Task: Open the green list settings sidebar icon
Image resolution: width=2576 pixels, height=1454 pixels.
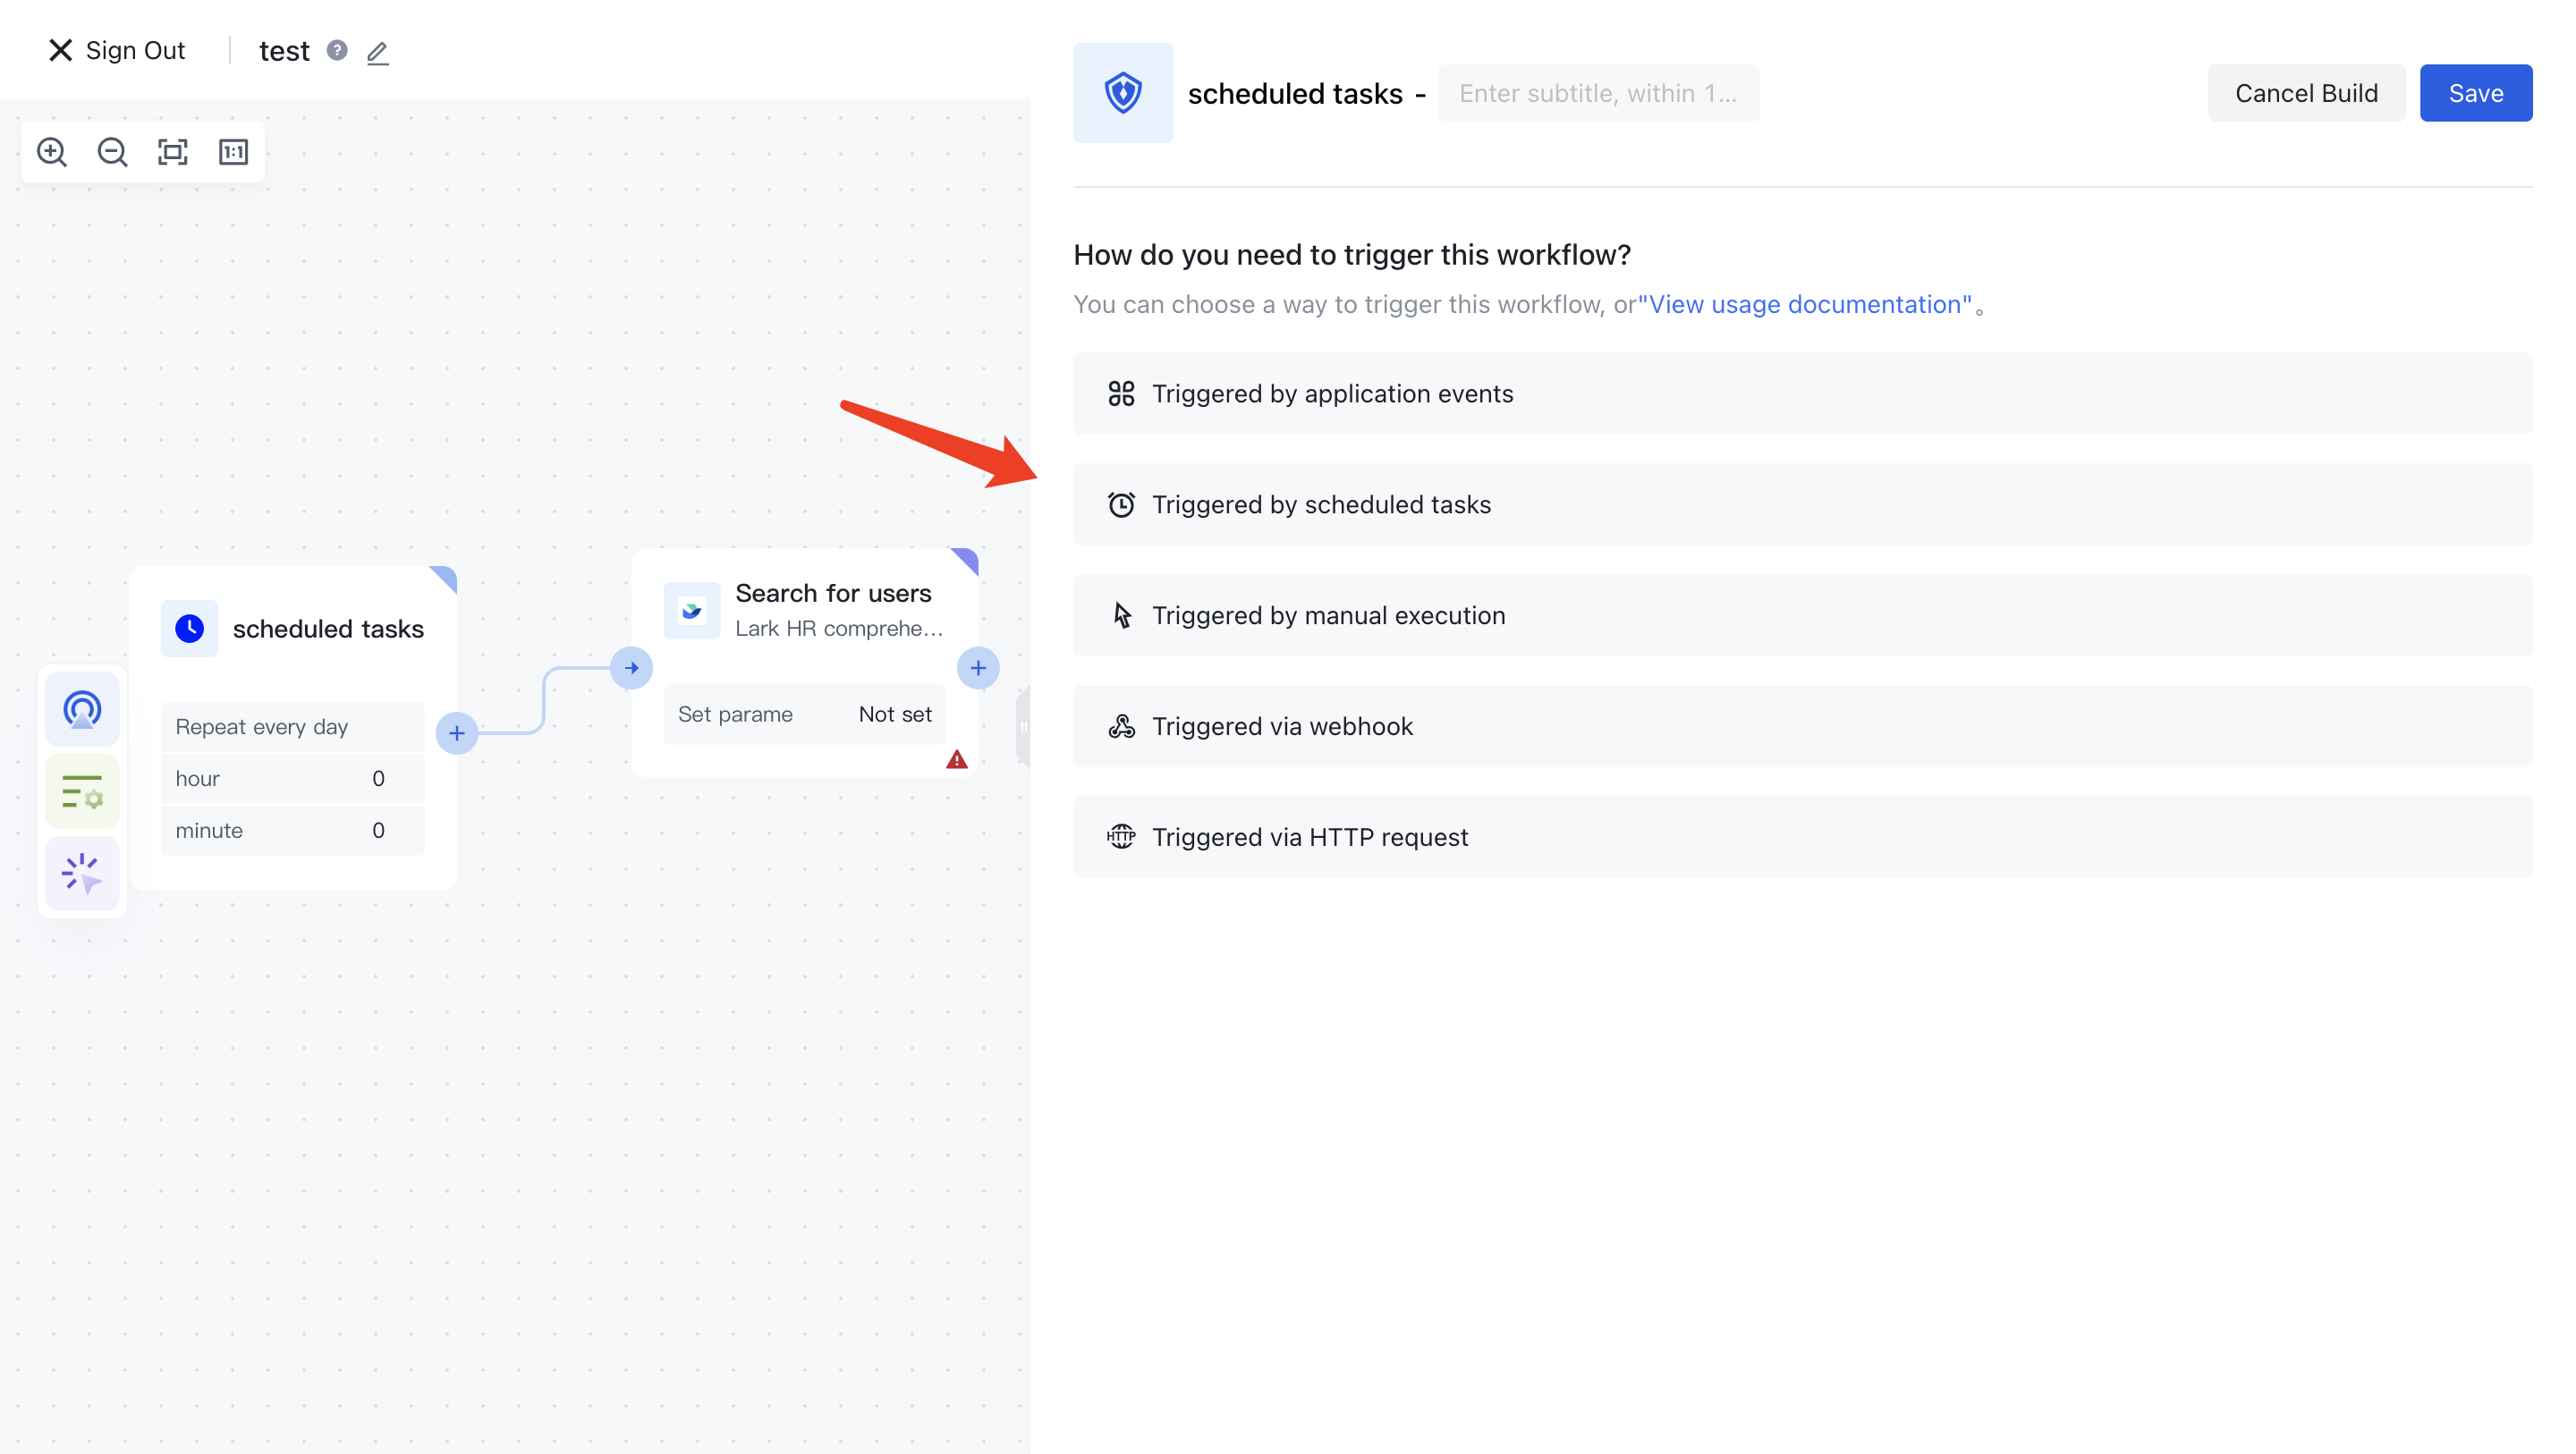Action: [82, 792]
